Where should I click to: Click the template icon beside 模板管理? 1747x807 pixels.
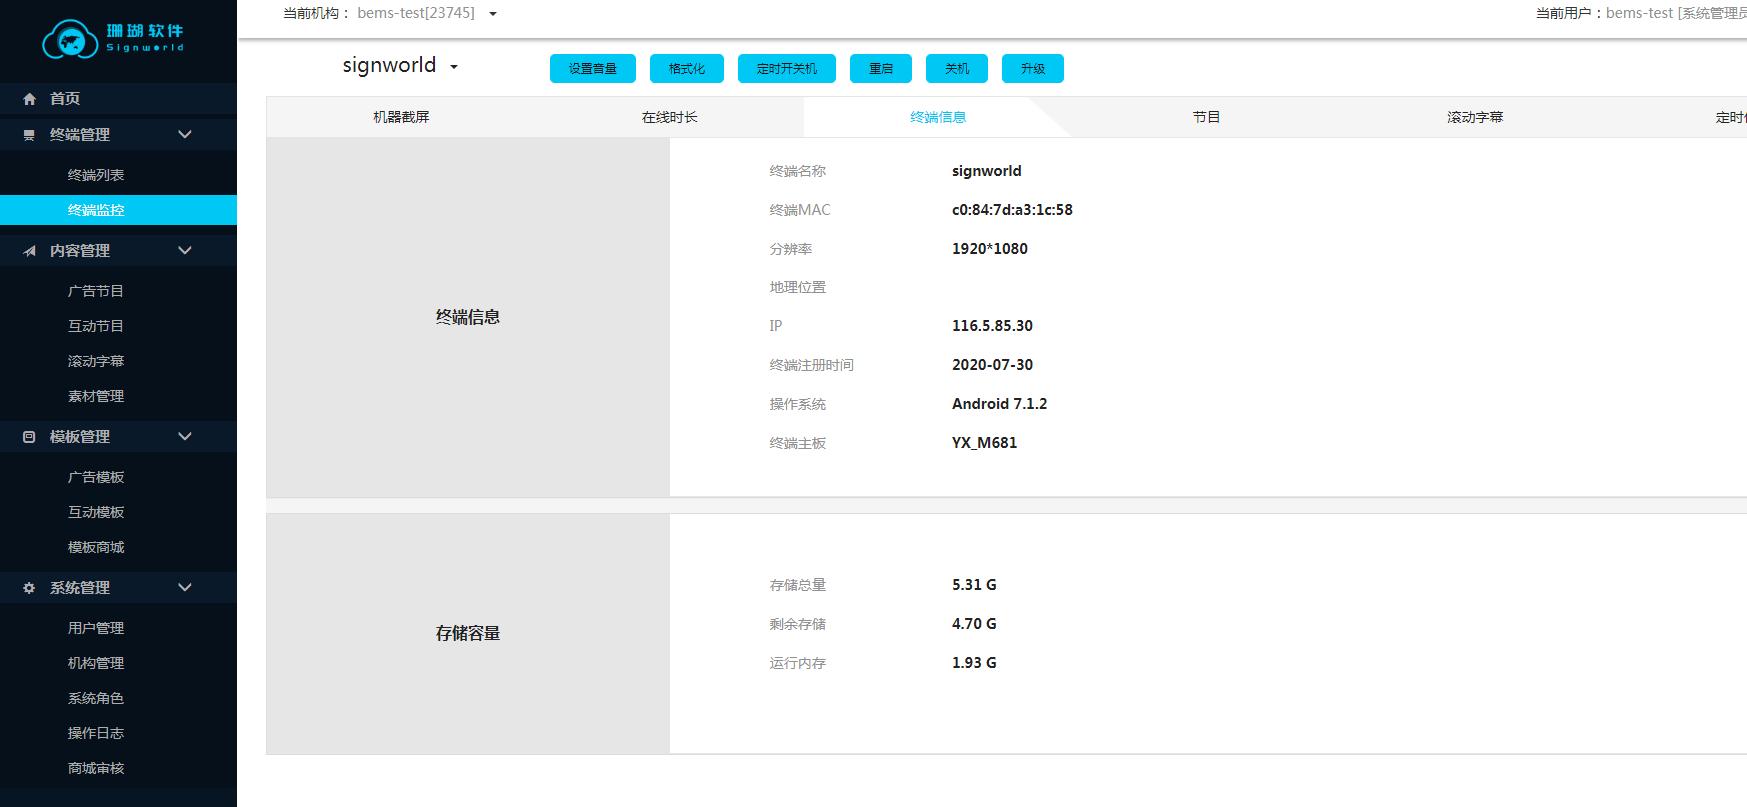coord(29,437)
